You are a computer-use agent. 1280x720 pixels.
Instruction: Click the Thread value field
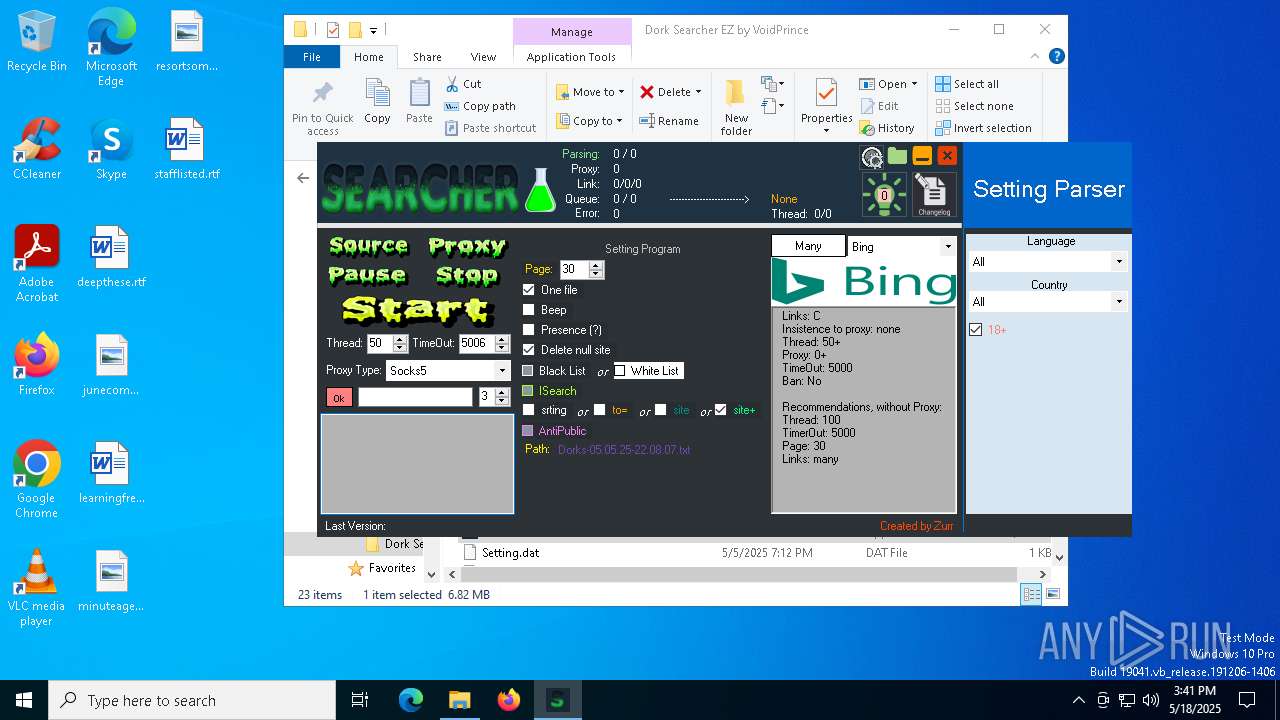pyautogui.click(x=379, y=343)
